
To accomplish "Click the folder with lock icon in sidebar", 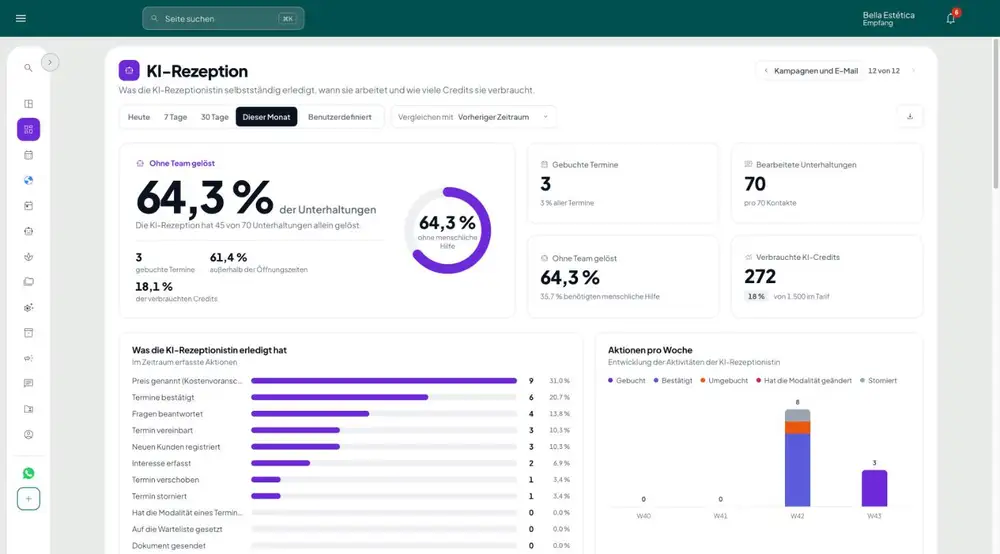I will (29, 409).
